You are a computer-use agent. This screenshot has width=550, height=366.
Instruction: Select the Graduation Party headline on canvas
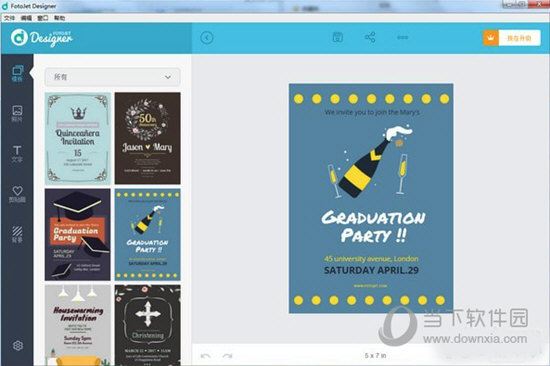tap(374, 227)
